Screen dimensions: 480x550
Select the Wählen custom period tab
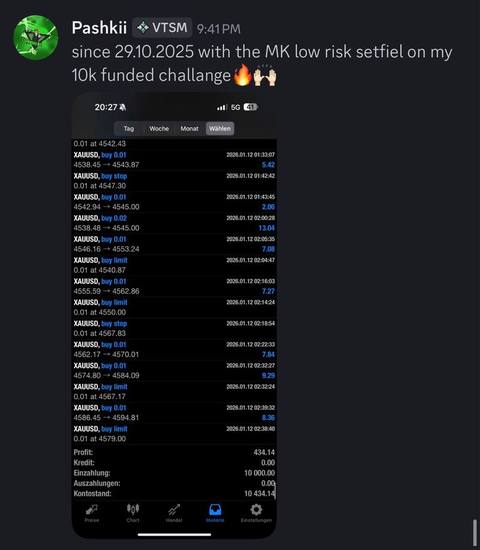pyautogui.click(x=220, y=128)
